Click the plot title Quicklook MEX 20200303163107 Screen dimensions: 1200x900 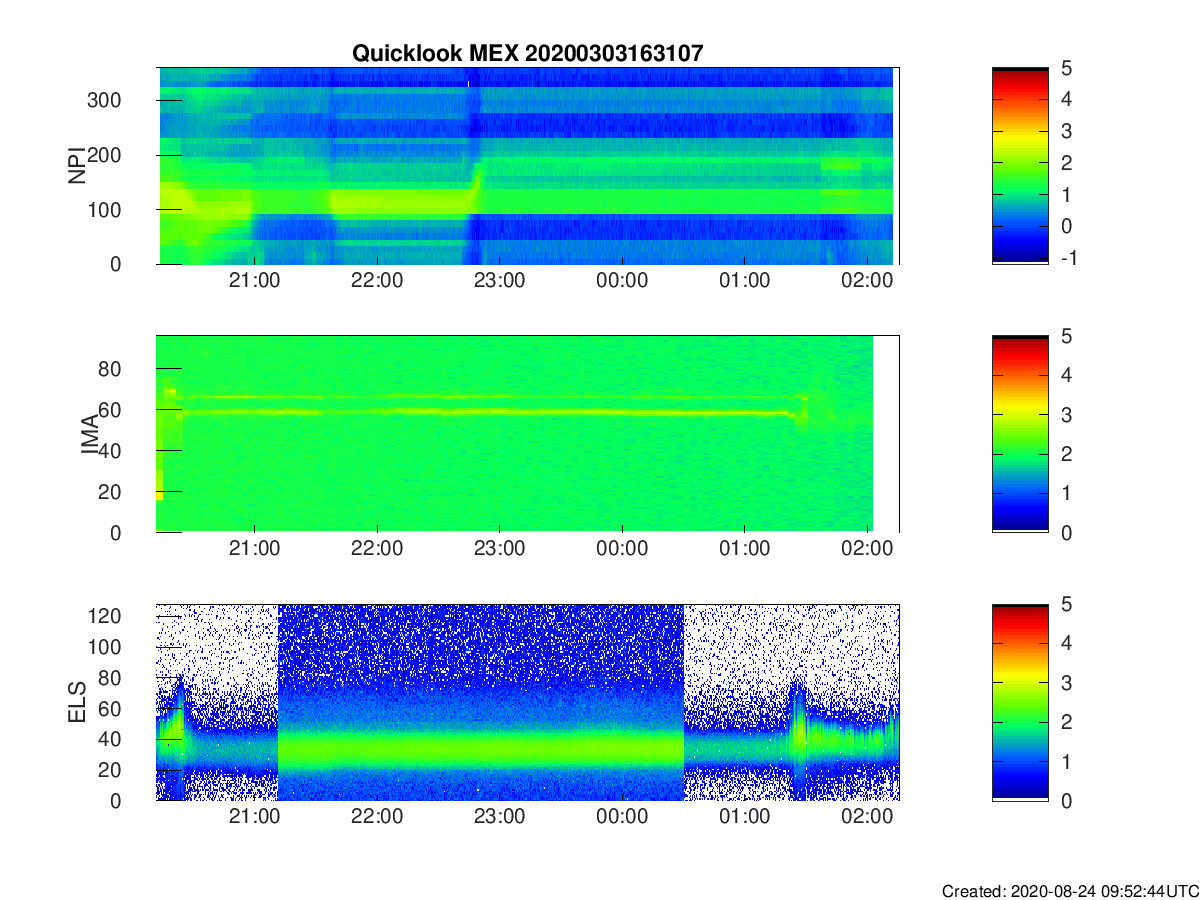click(527, 54)
